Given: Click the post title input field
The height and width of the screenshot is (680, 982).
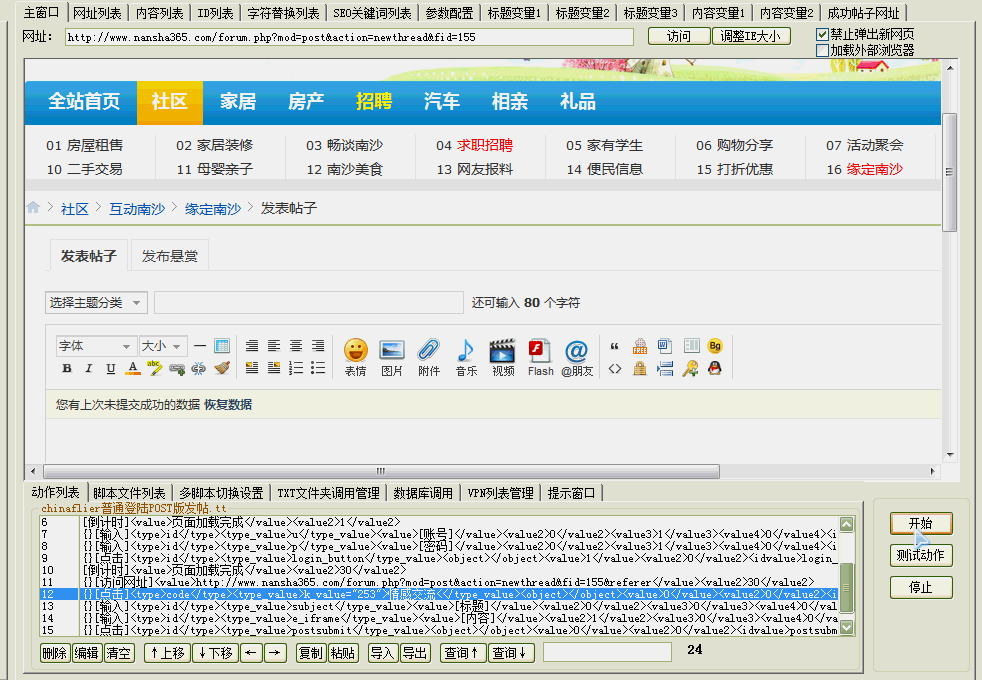Looking at the screenshot, I should pyautogui.click(x=309, y=303).
